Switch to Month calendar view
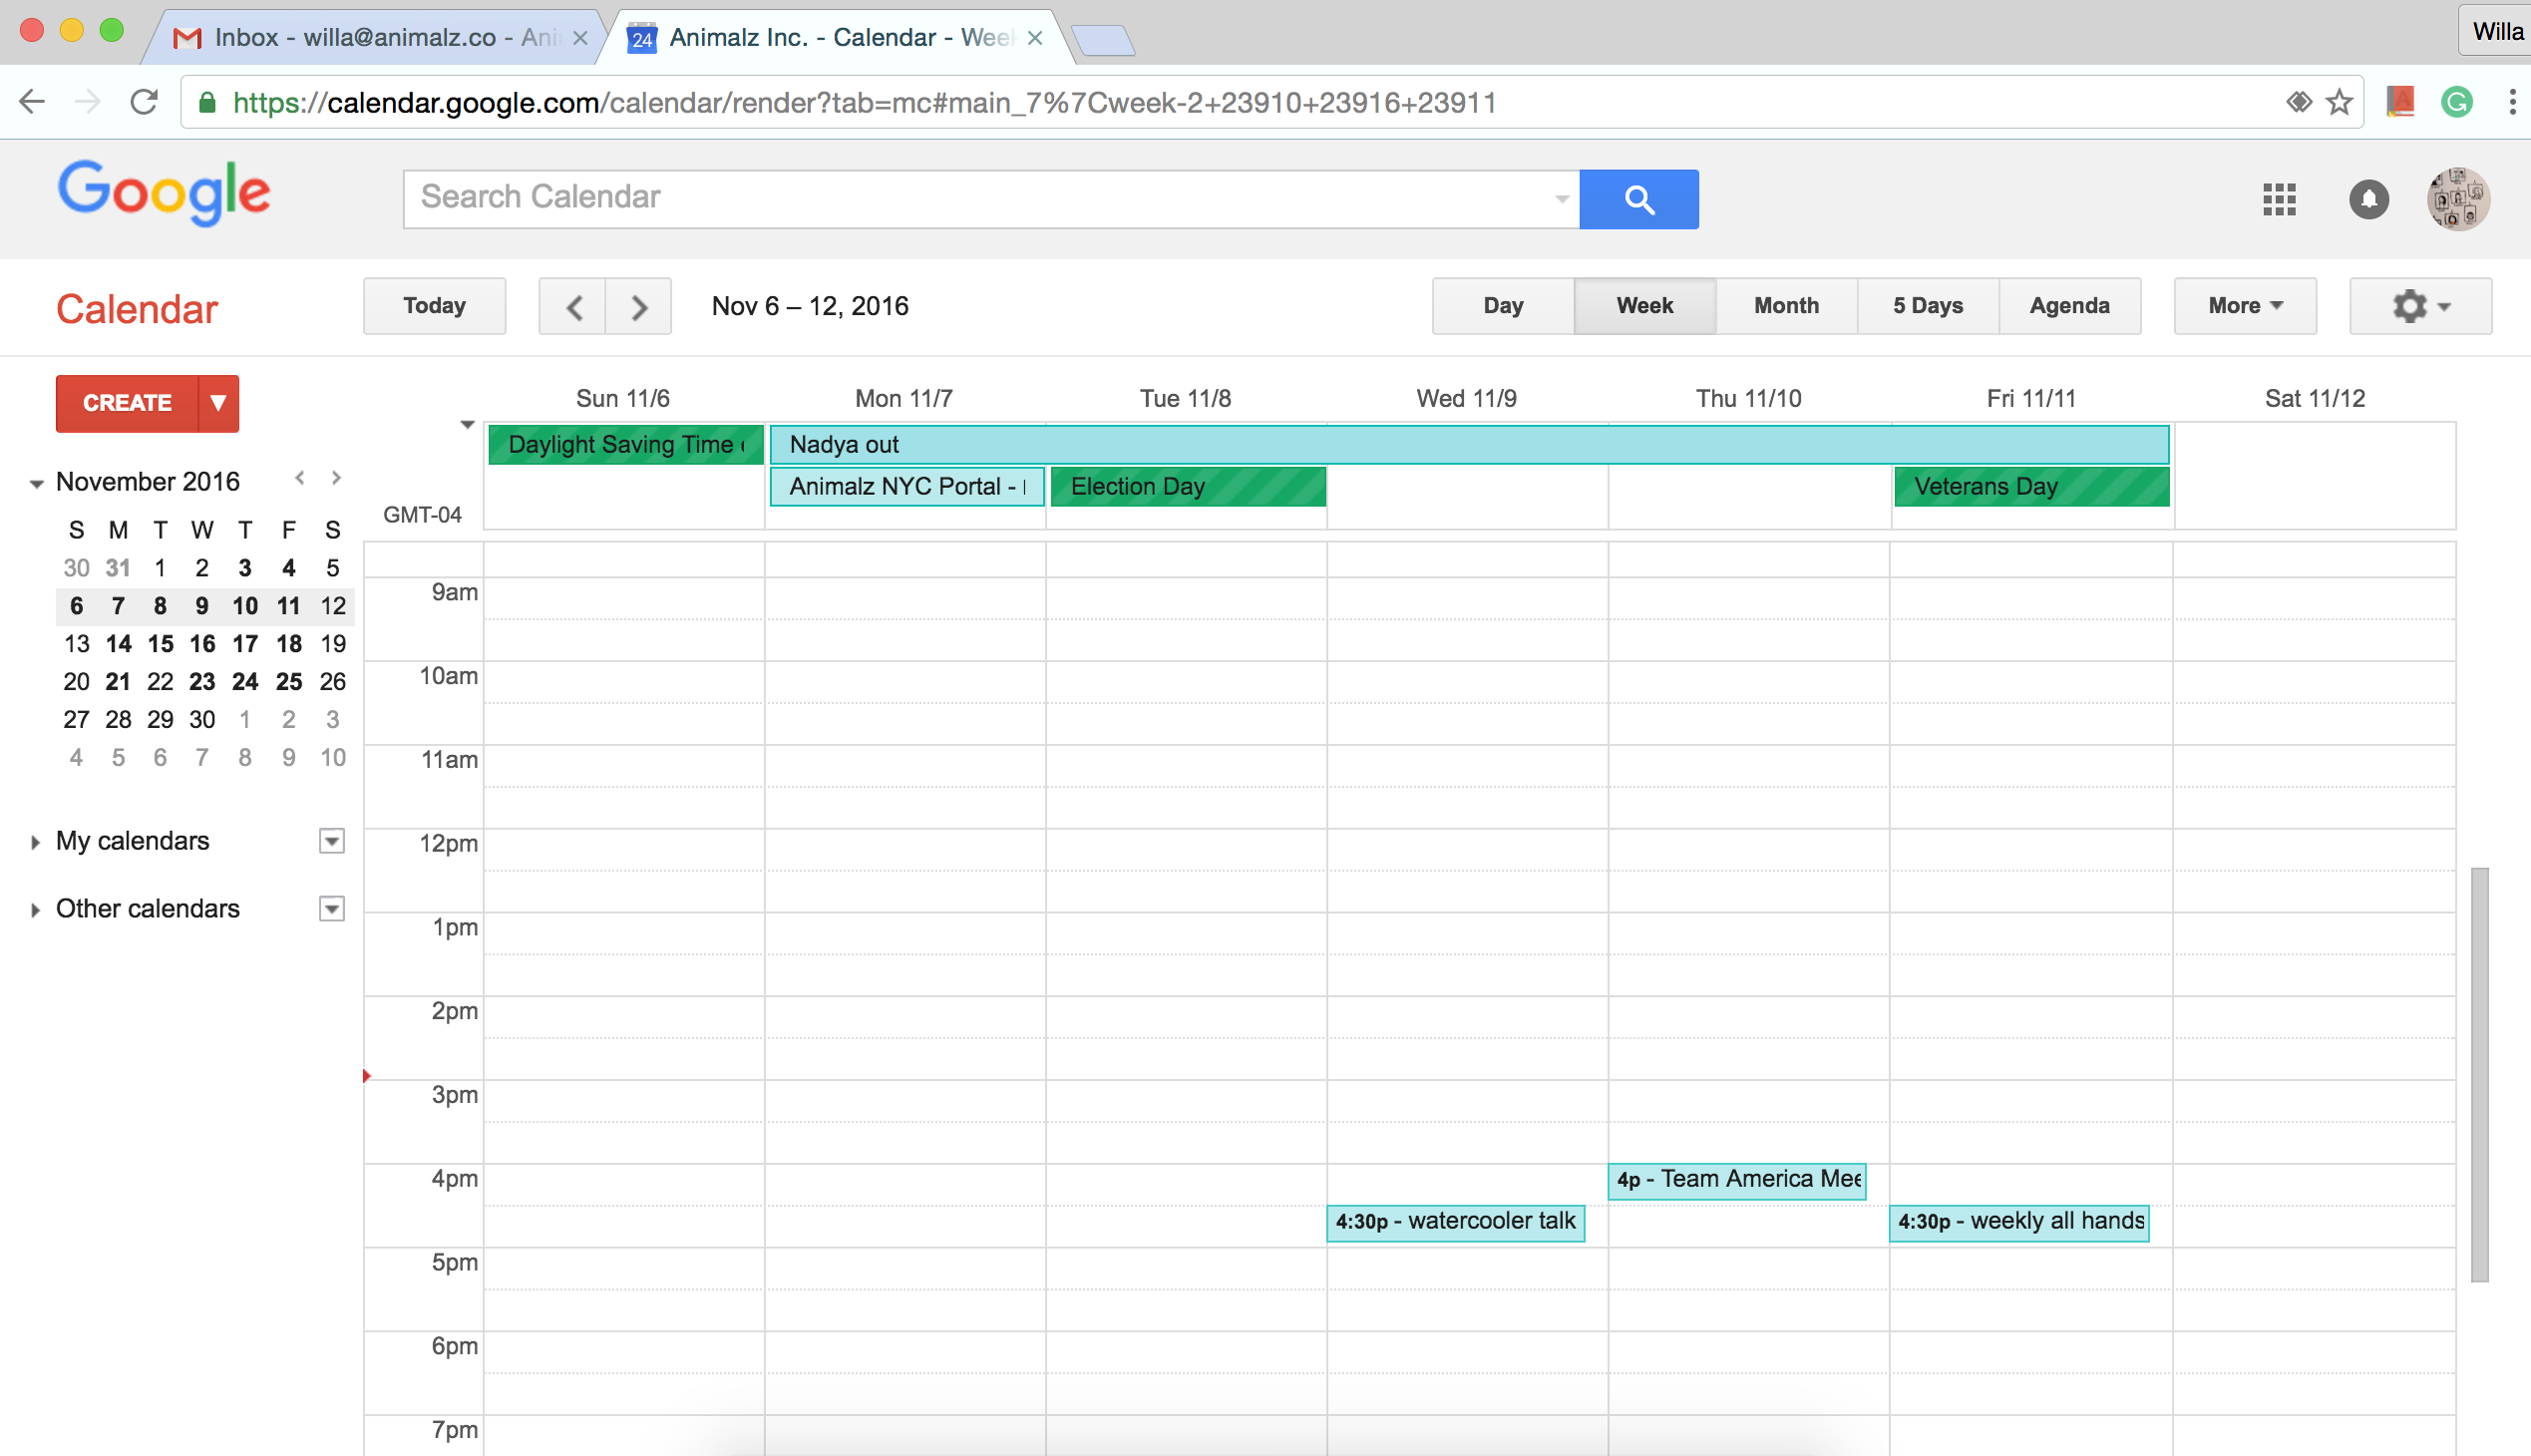2531x1456 pixels. (1783, 306)
